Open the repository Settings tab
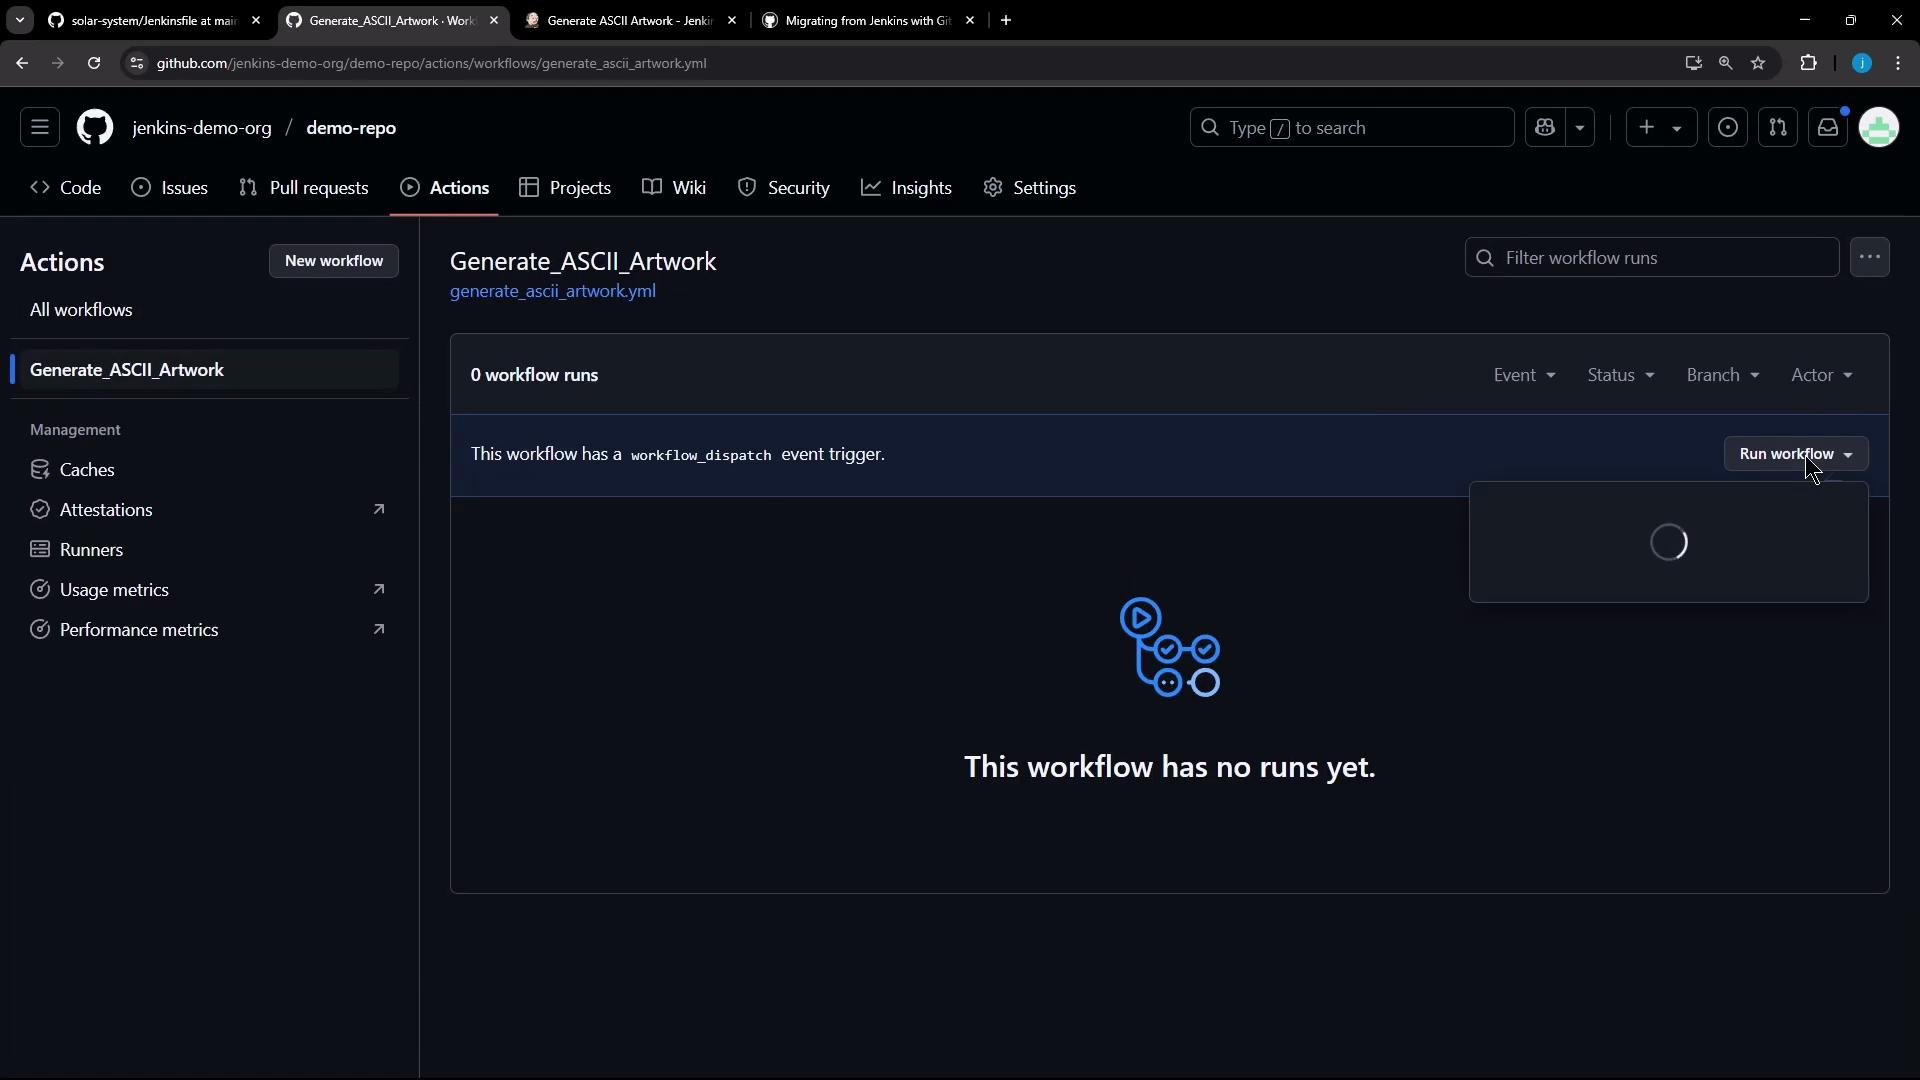The height and width of the screenshot is (1080, 1920). pos(1030,188)
